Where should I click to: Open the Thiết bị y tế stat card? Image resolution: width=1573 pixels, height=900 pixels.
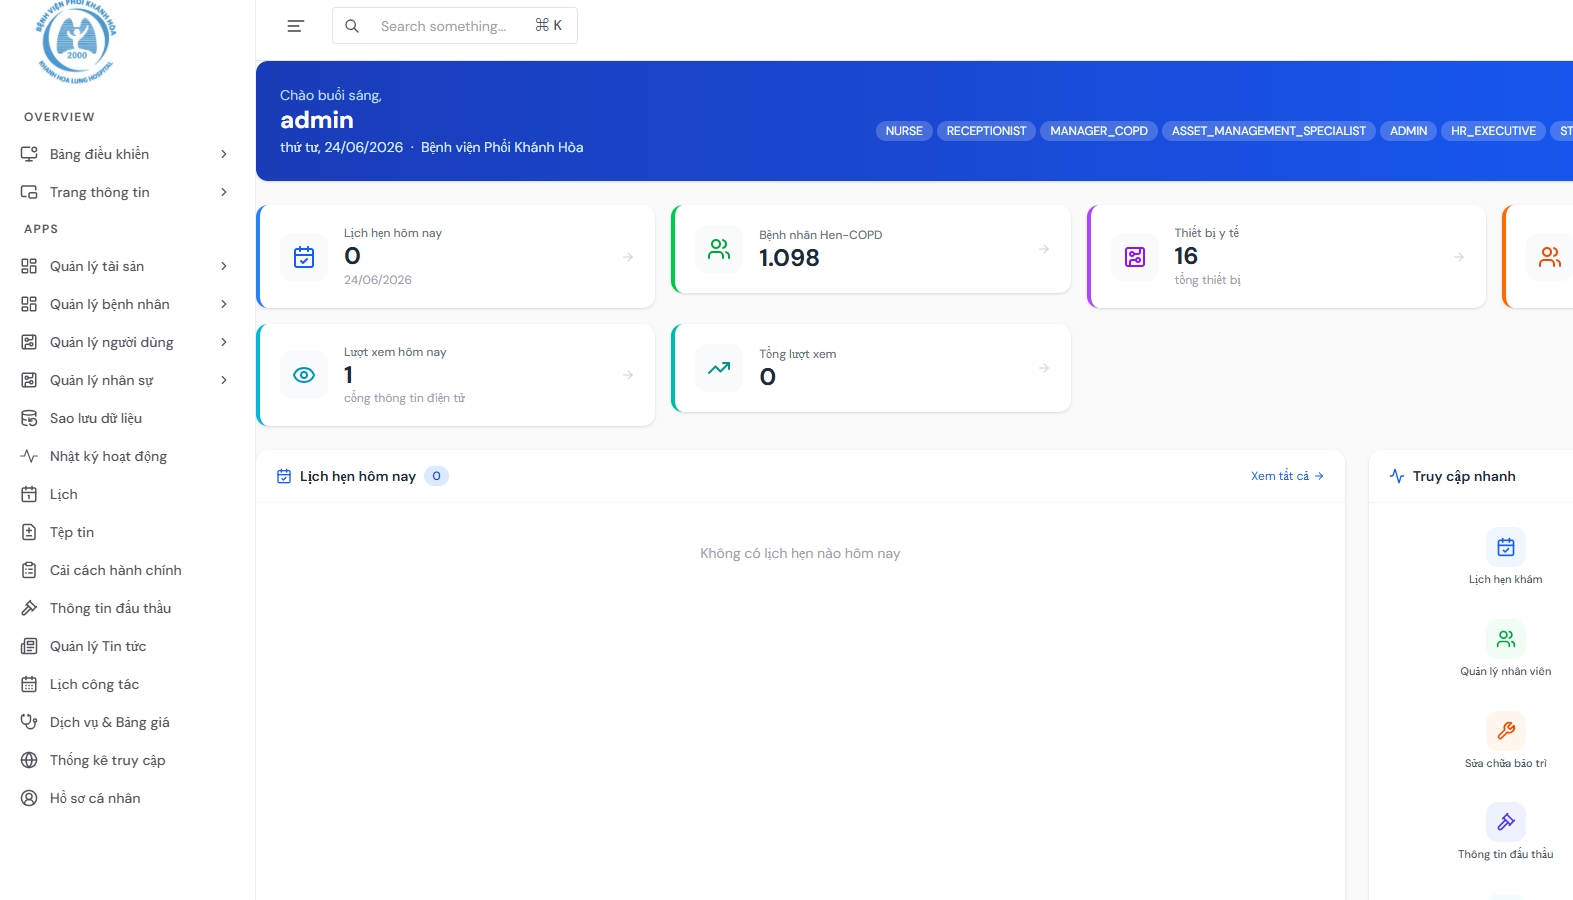[x=1286, y=256]
